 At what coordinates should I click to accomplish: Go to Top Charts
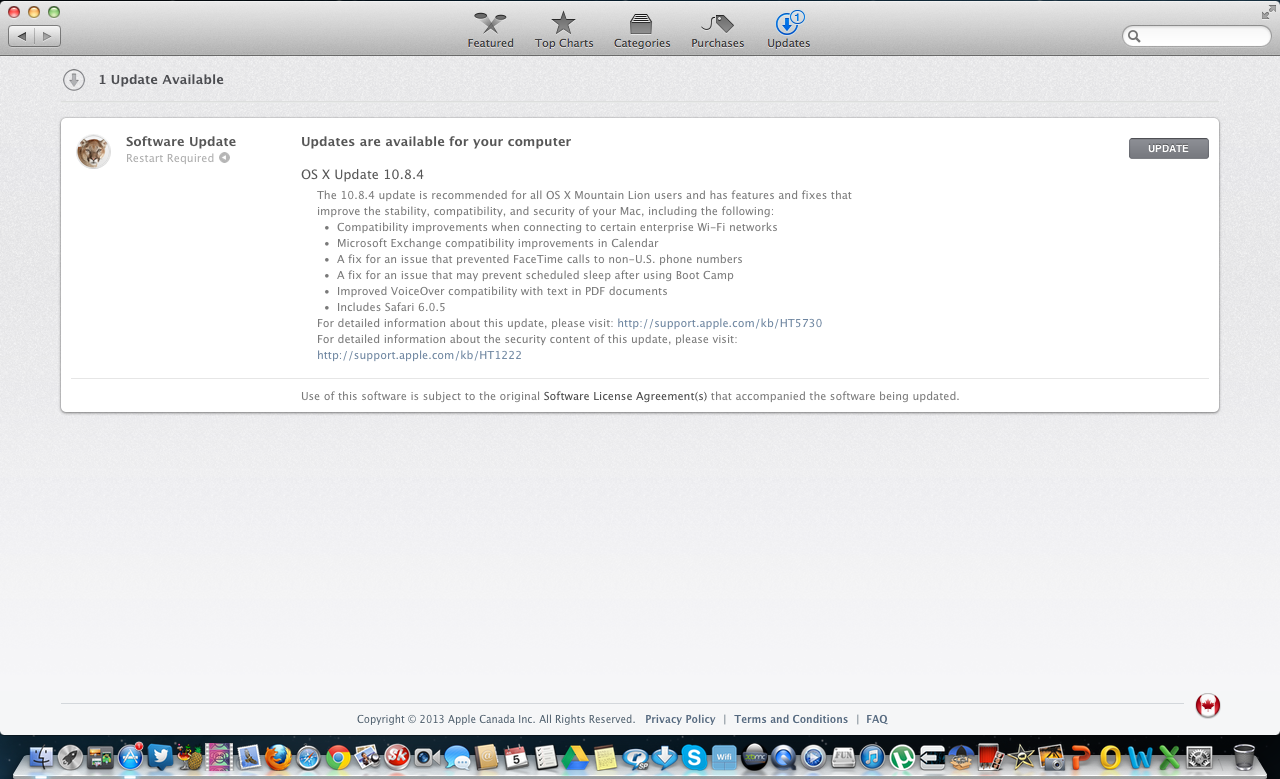point(564,30)
